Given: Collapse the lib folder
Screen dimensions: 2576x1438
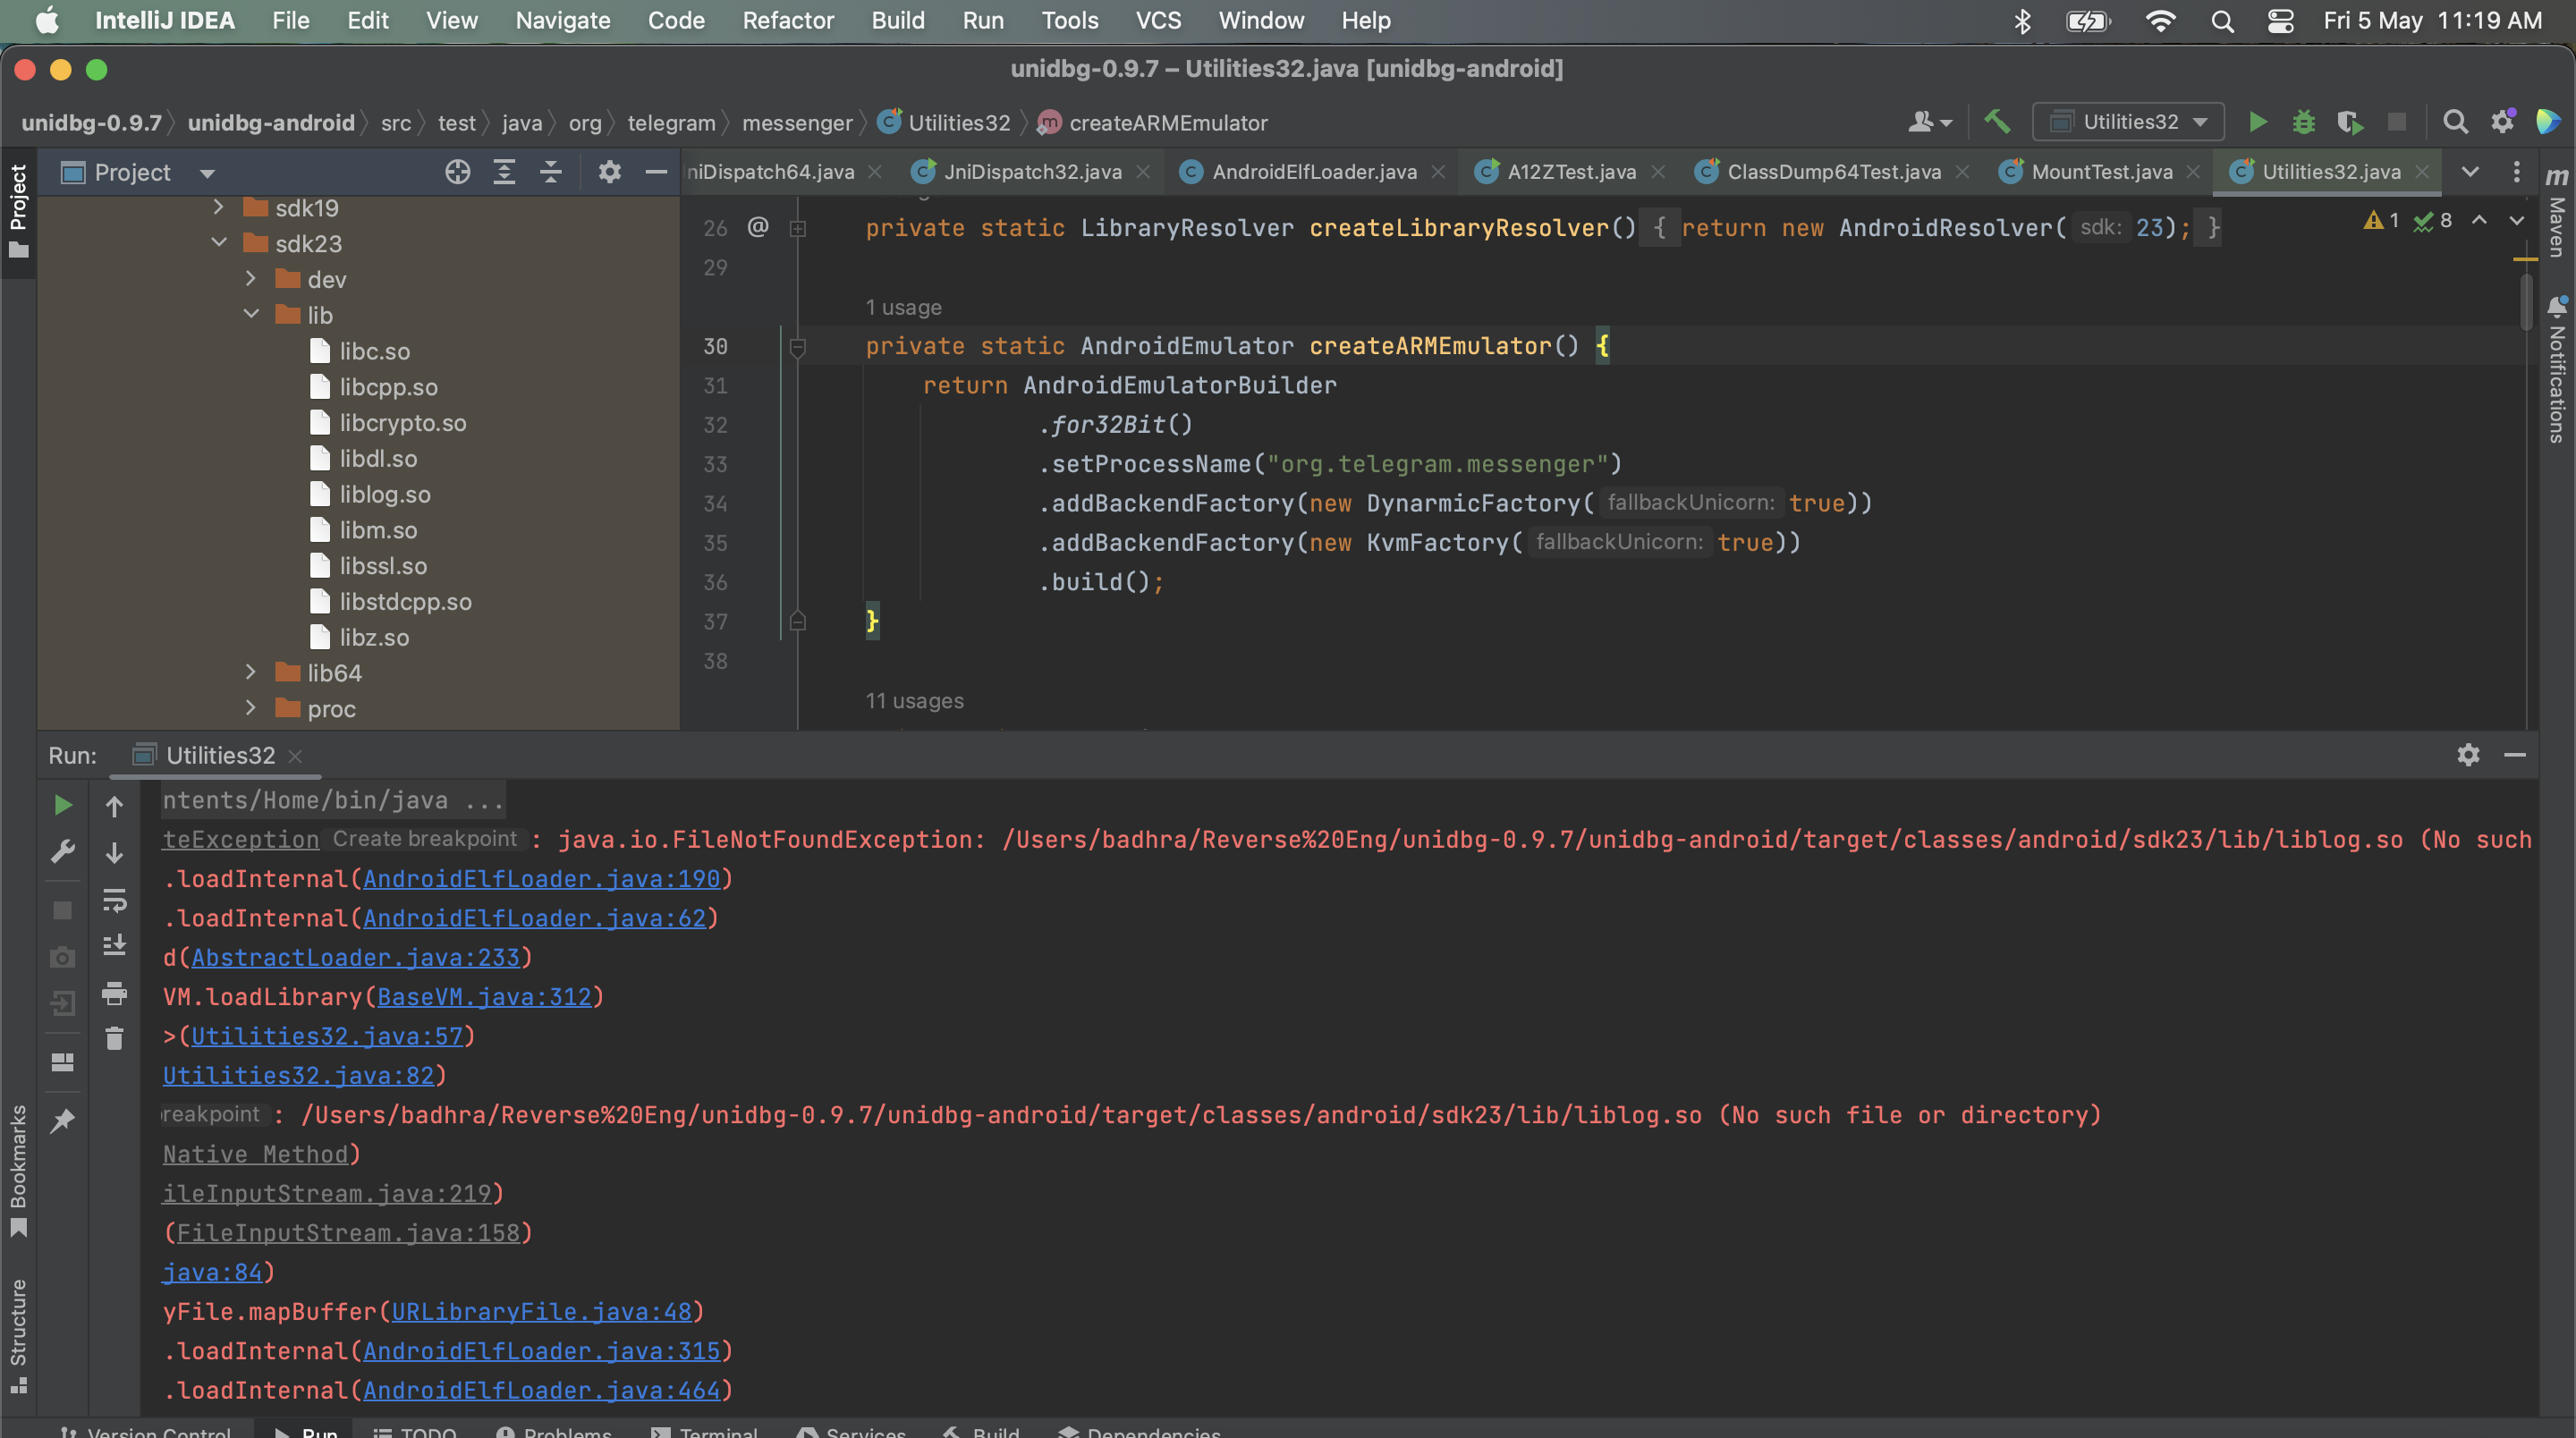Looking at the screenshot, I should coord(251,314).
